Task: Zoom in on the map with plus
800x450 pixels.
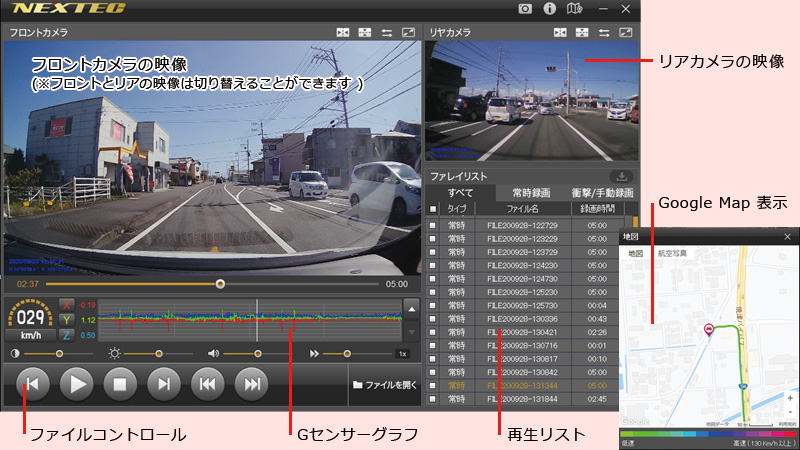Action: pos(790,398)
